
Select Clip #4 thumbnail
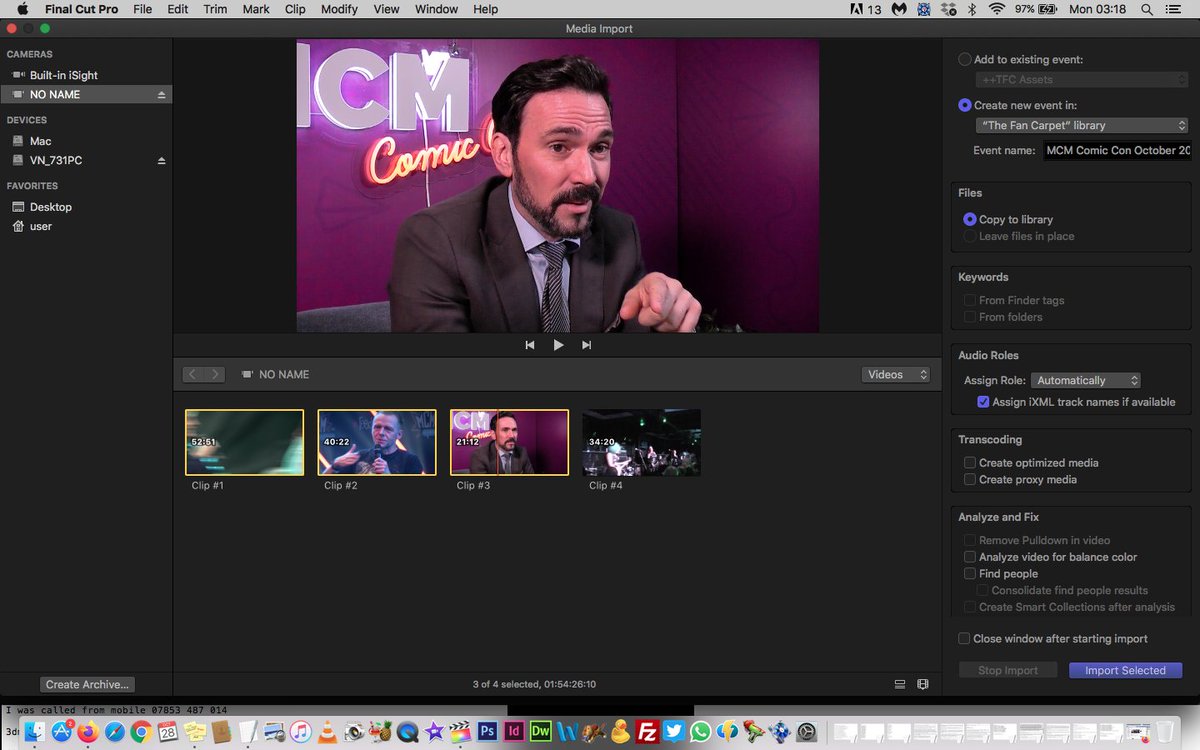641,442
